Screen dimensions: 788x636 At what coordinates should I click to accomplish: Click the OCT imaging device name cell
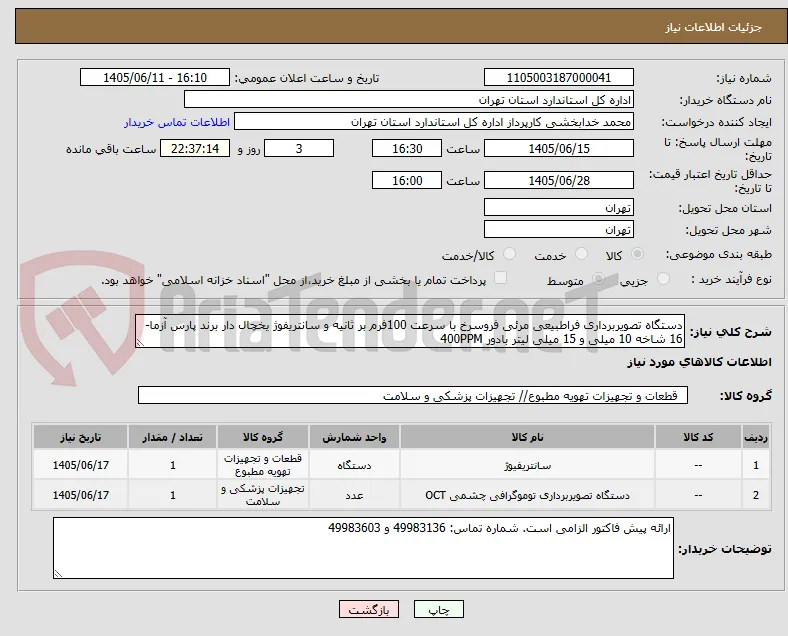point(527,495)
